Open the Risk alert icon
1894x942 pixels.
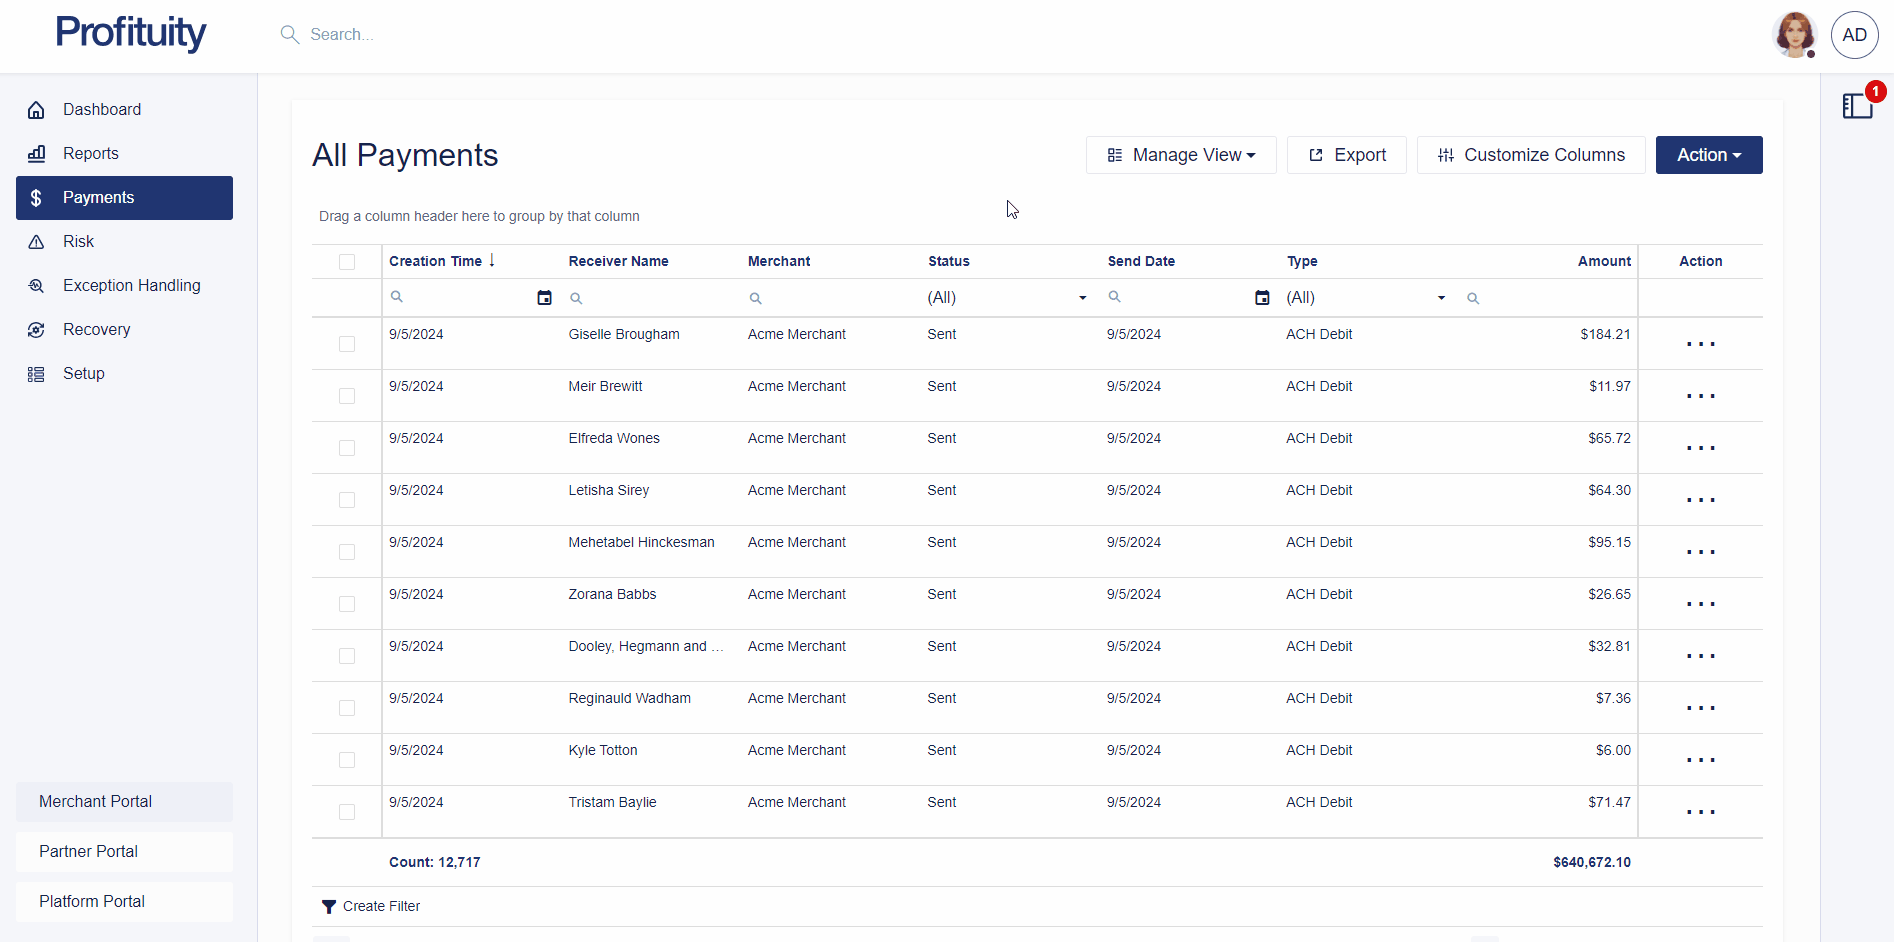[36, 241]
